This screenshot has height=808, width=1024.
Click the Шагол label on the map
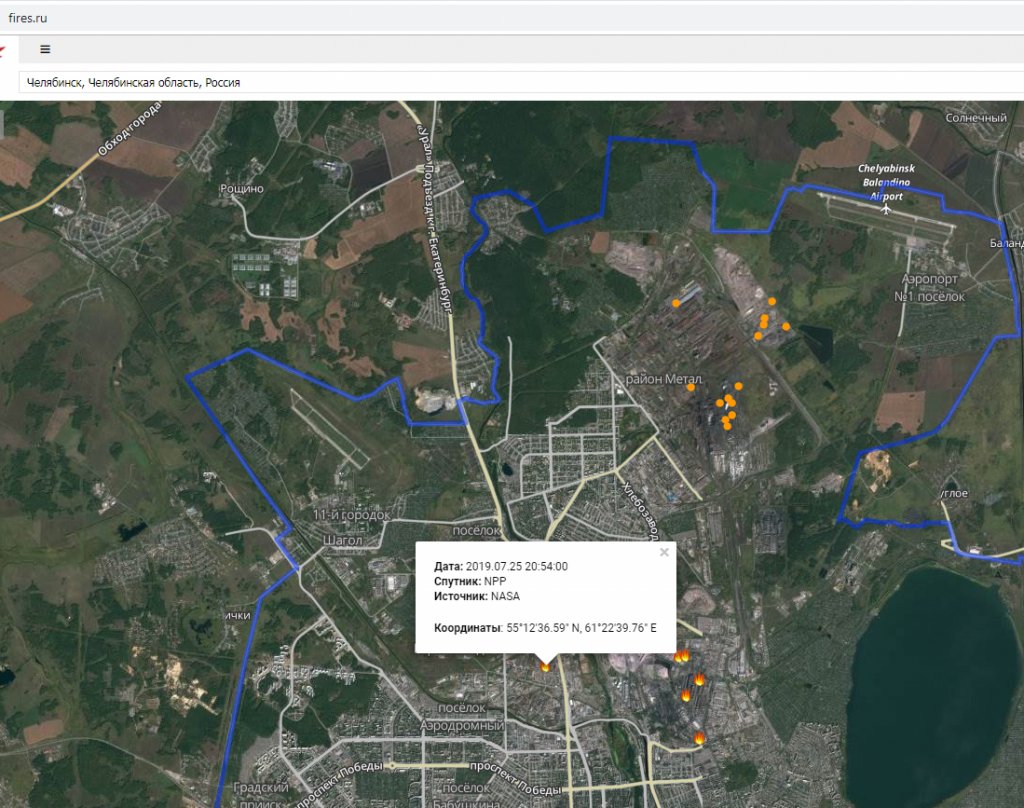click(342, 540)
